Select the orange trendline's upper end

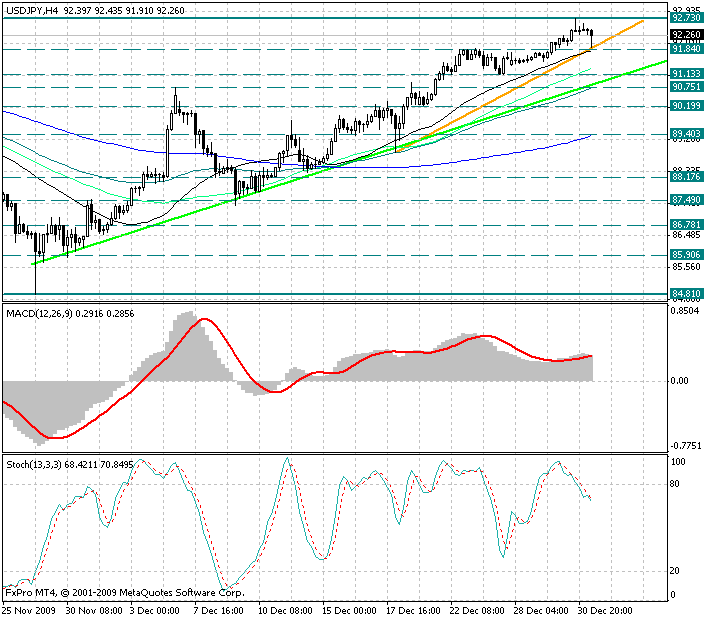coord(643,21)
